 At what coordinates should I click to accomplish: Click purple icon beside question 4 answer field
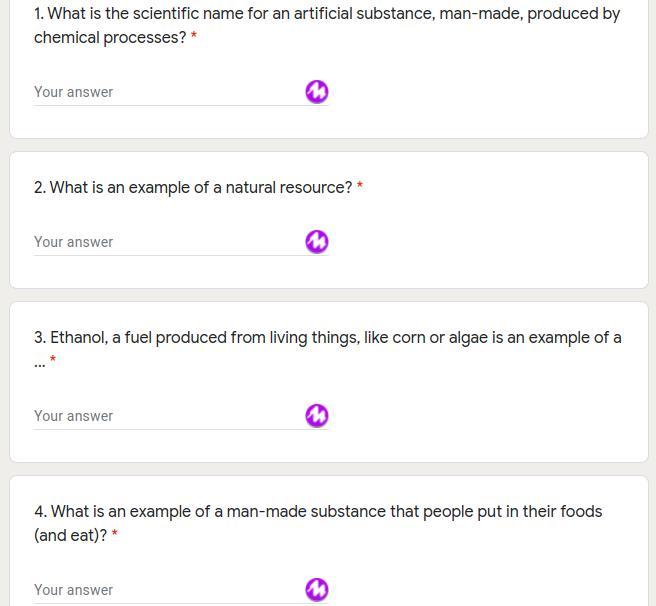316,590
